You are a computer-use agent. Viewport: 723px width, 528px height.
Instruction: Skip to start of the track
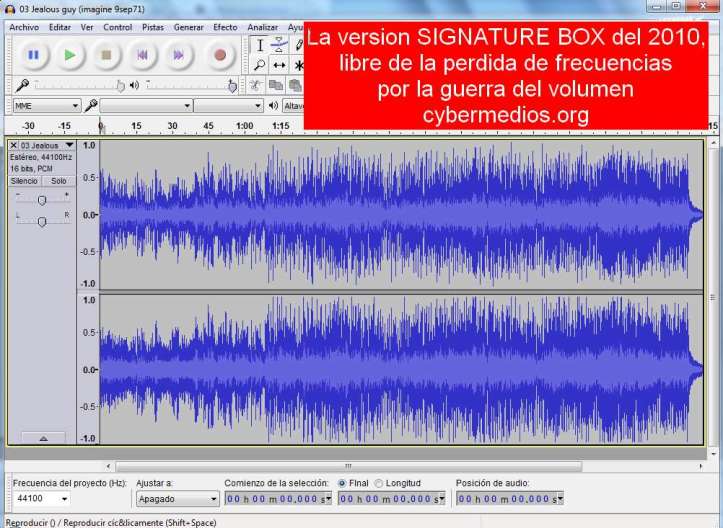coord(143,55)
